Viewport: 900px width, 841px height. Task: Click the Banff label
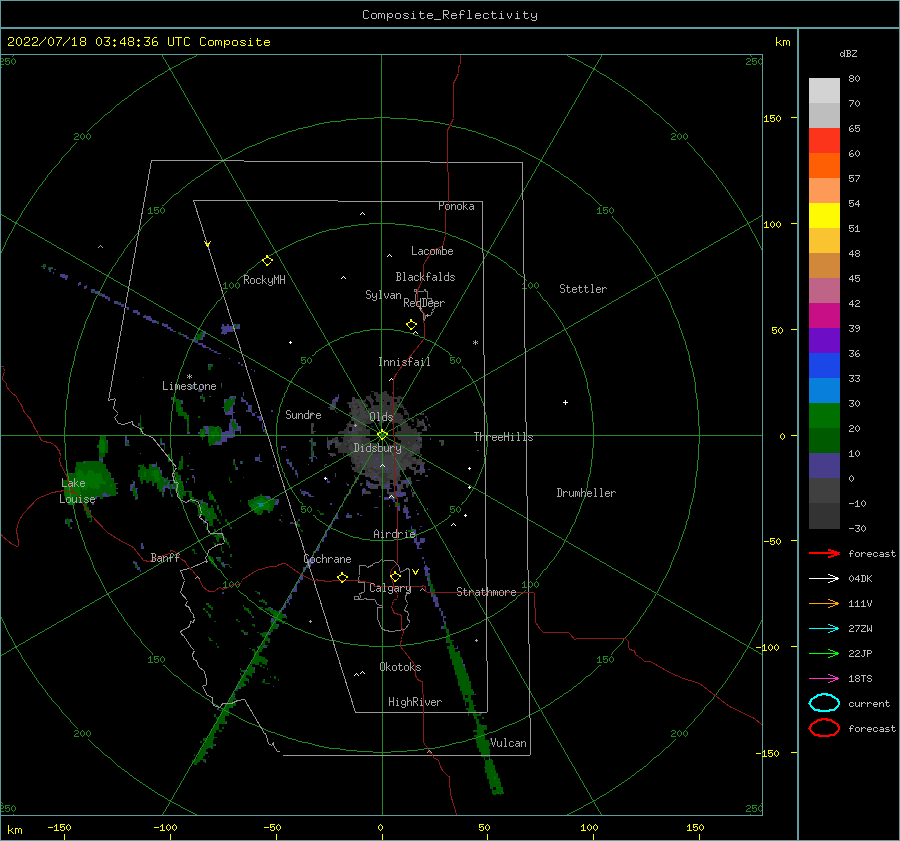click(165, 557)
